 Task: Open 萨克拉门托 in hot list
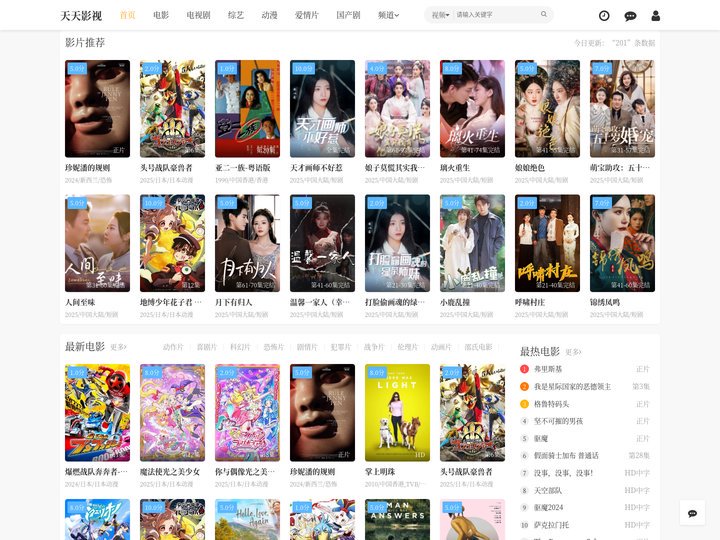click(551, 525)
